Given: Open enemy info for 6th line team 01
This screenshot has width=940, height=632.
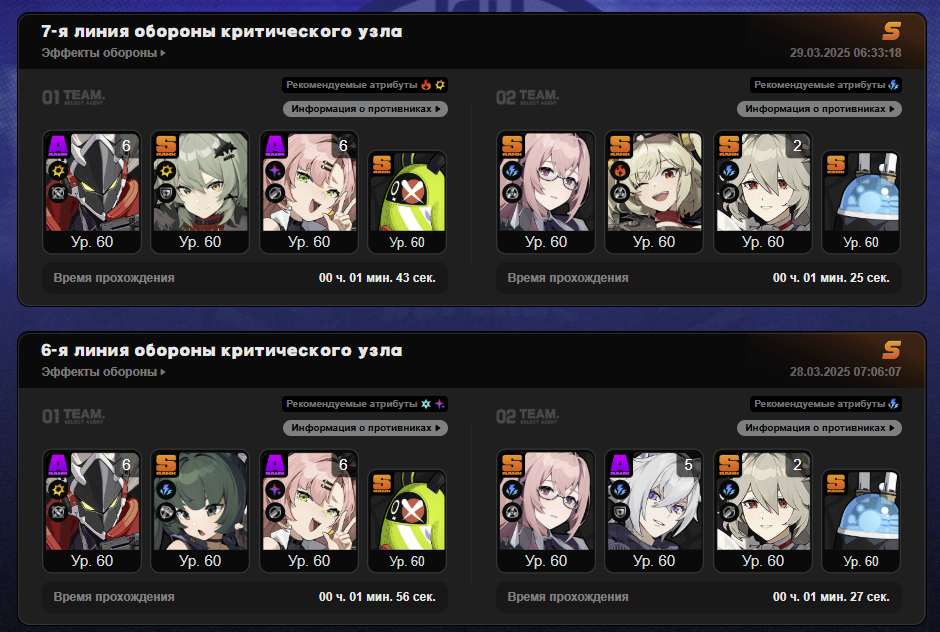Looking at the screenshot, I should (x=365, y=428).
